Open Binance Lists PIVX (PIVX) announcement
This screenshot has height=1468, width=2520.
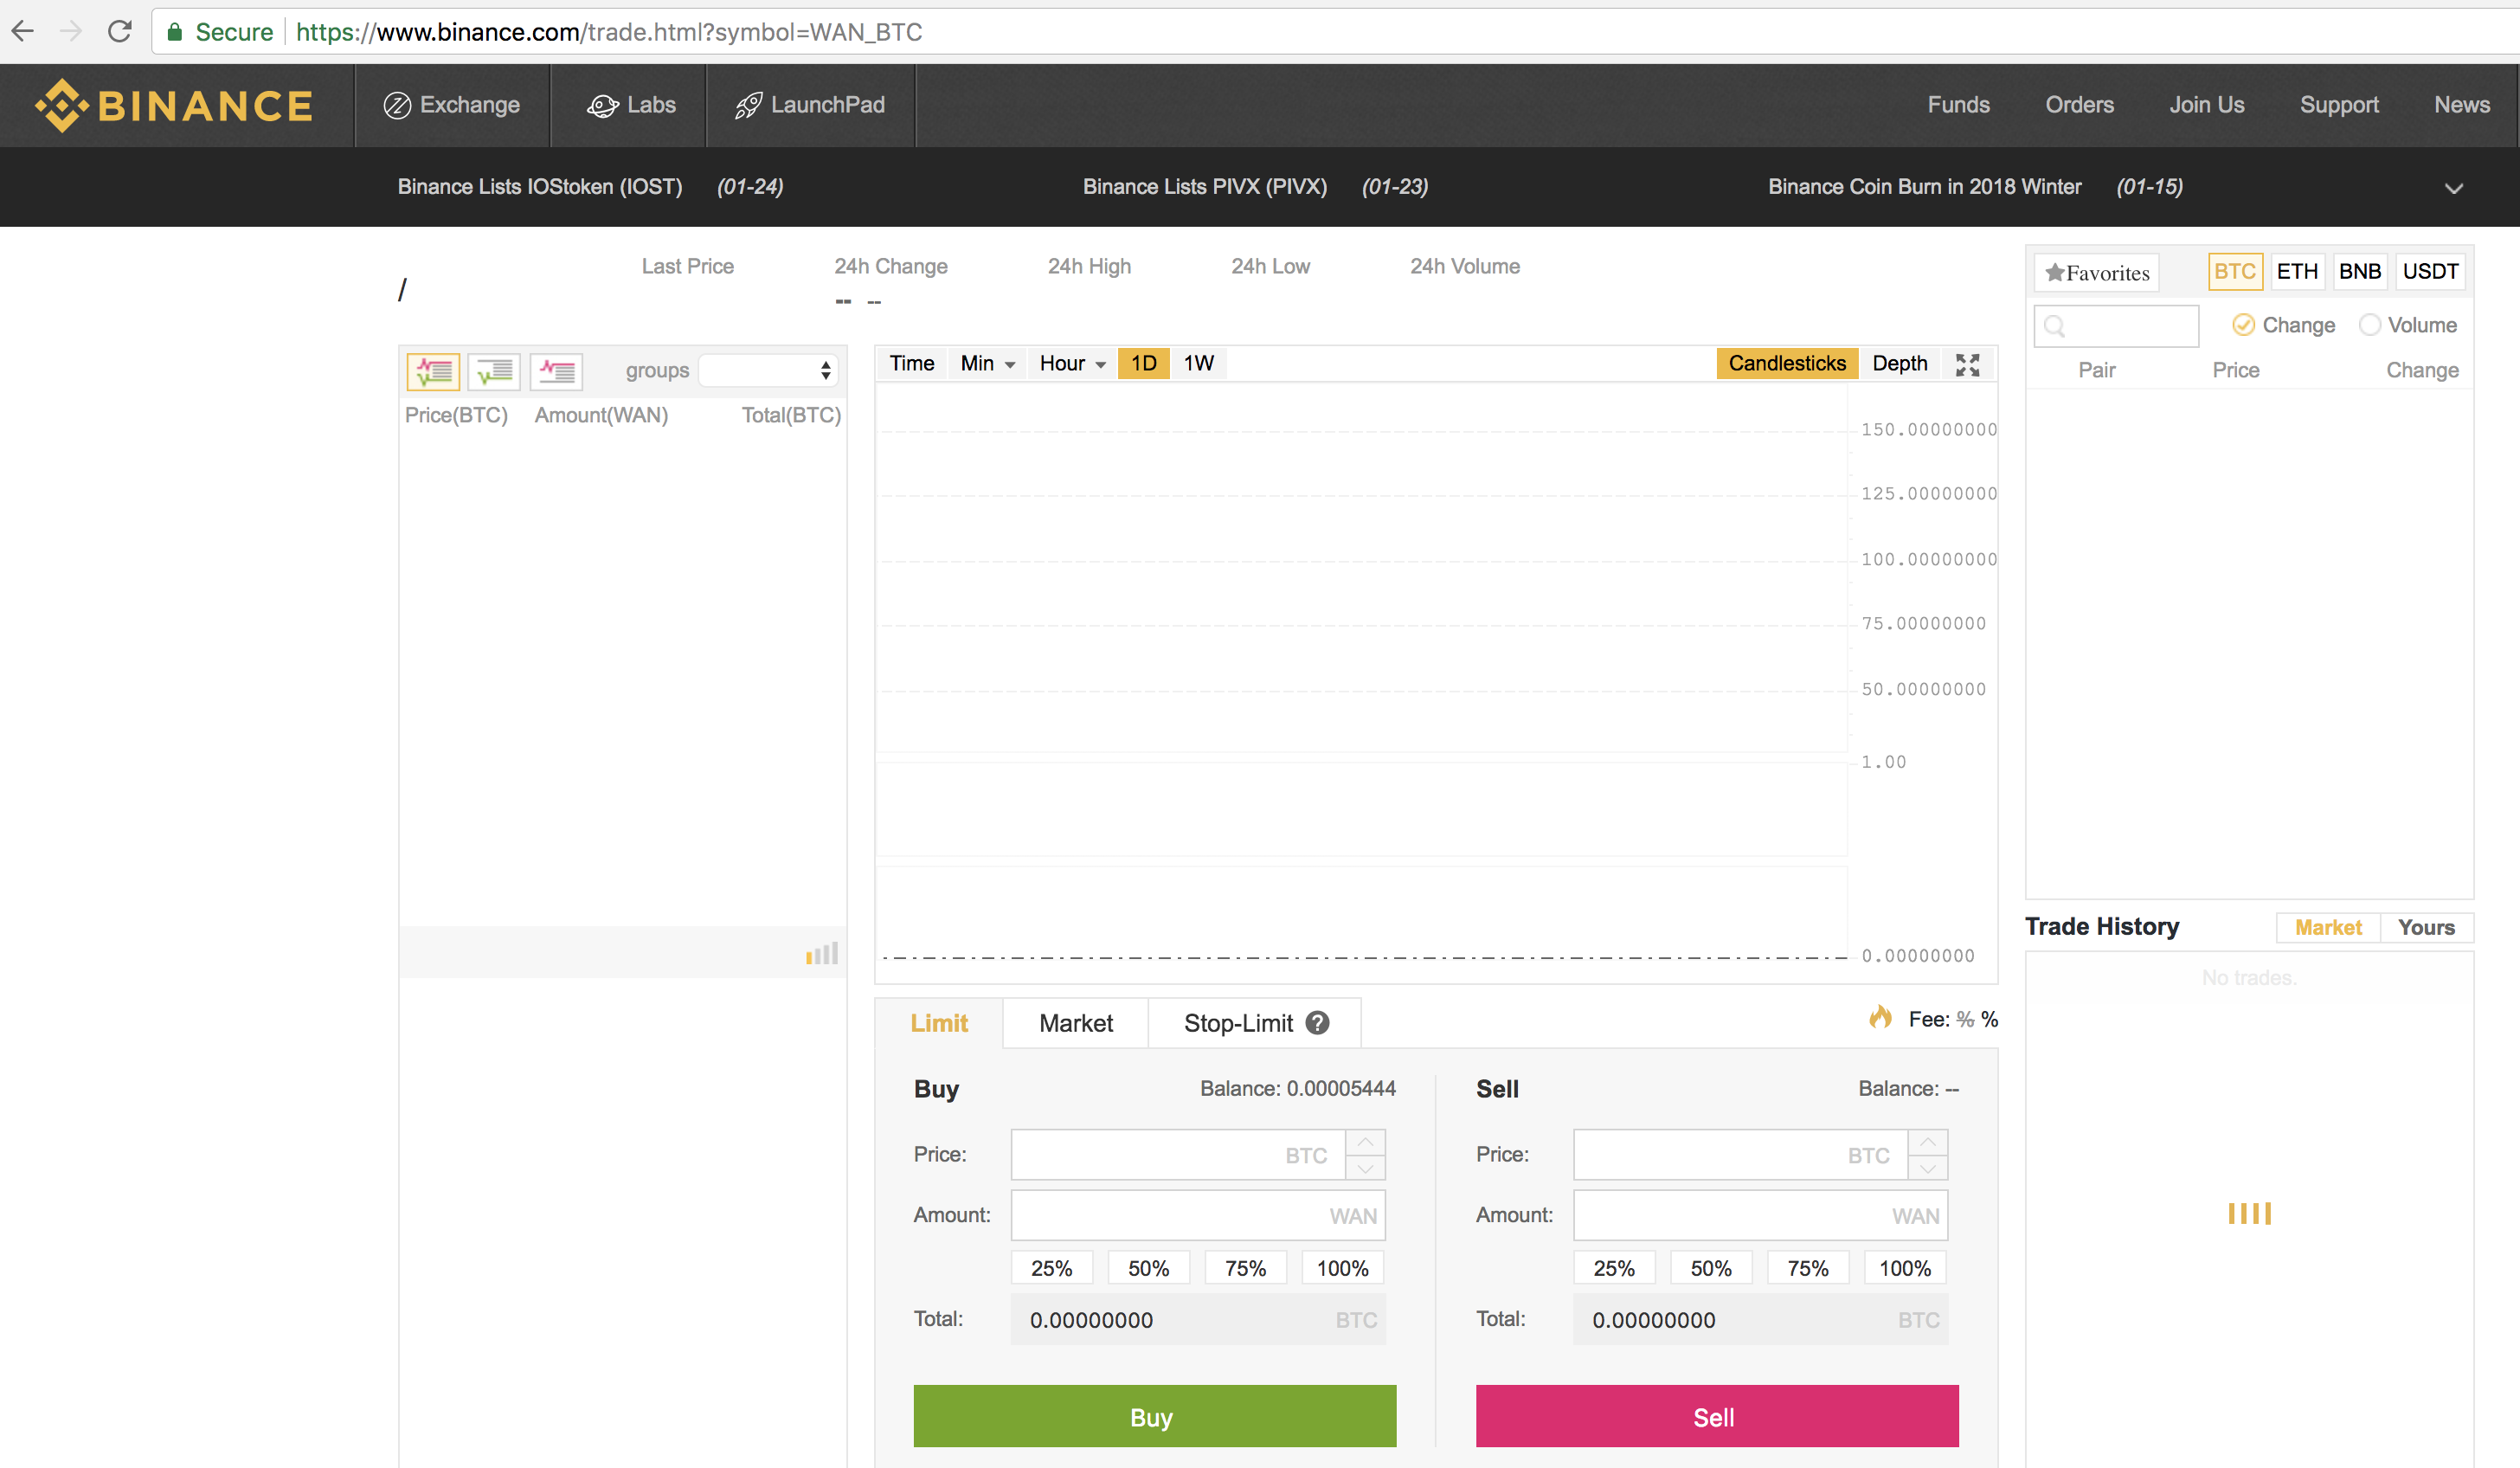[x=1205, y=187]
